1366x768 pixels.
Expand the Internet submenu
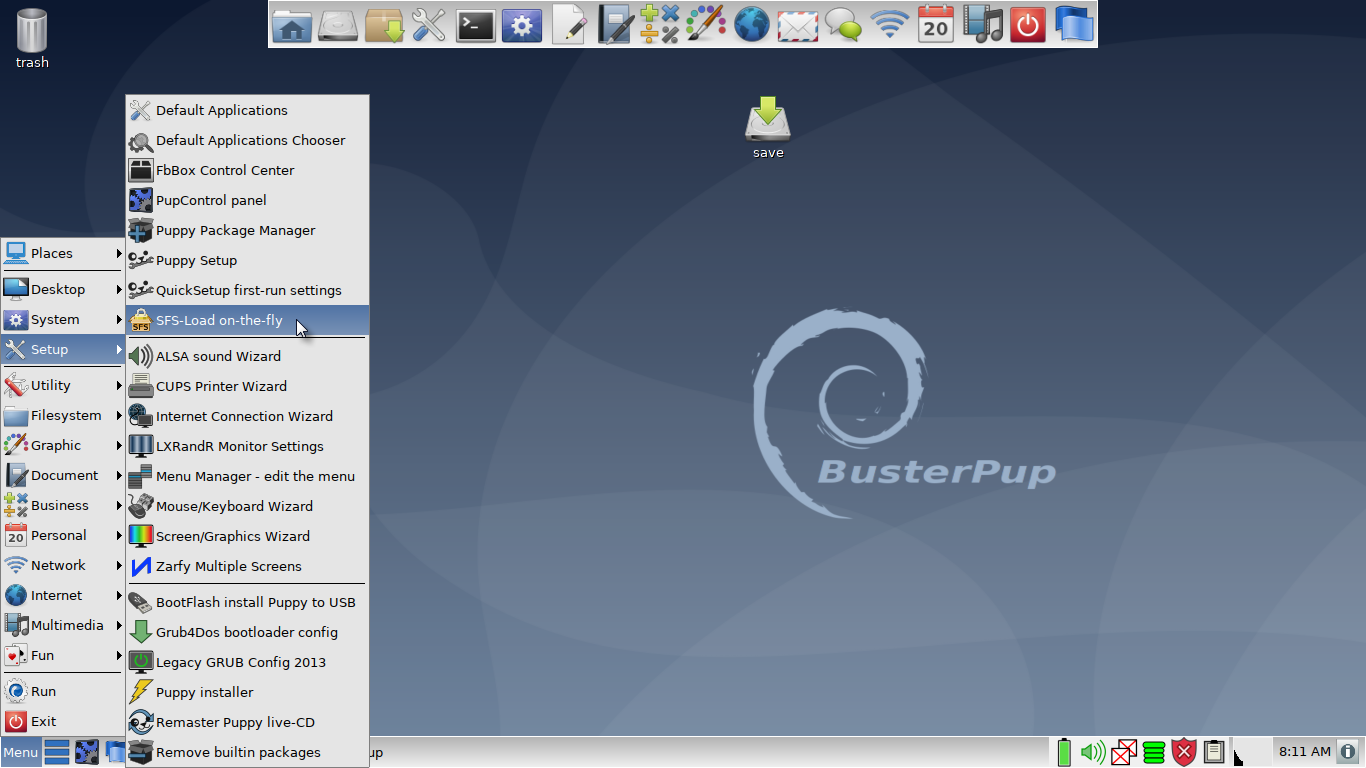[x=62, y=595]
